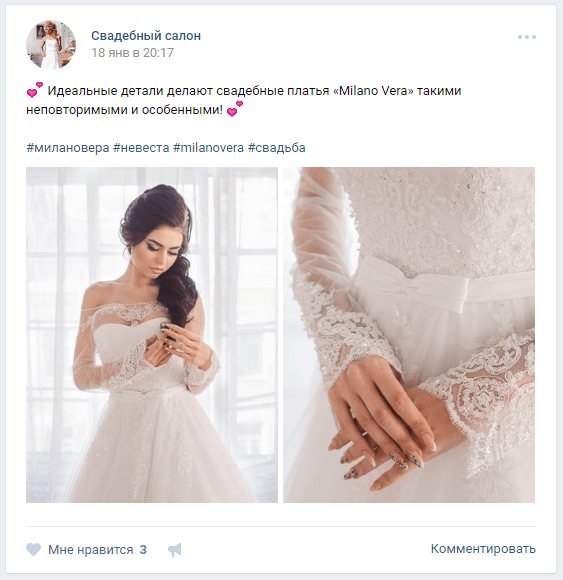Click the Мне нравится label
This screenshot has height=580, width=563.
click(x=91, y=550)
